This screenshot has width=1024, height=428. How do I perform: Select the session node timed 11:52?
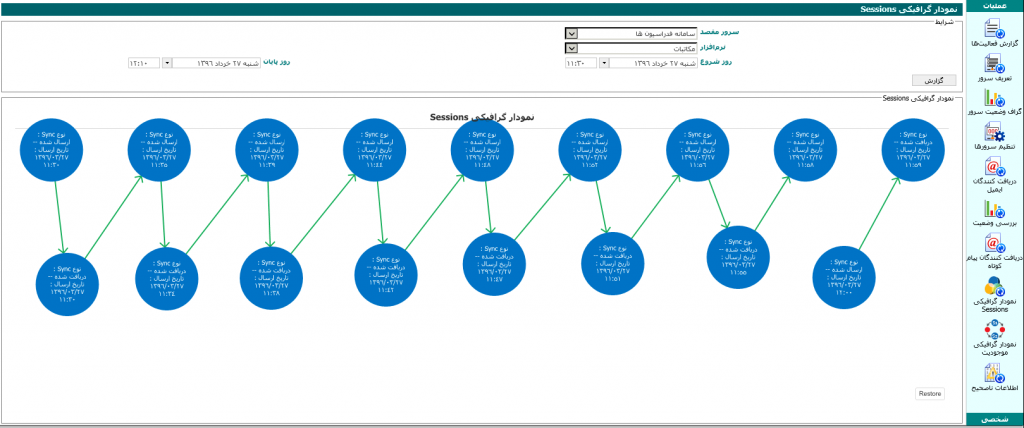pyautogui.click(x=591, y=150)
